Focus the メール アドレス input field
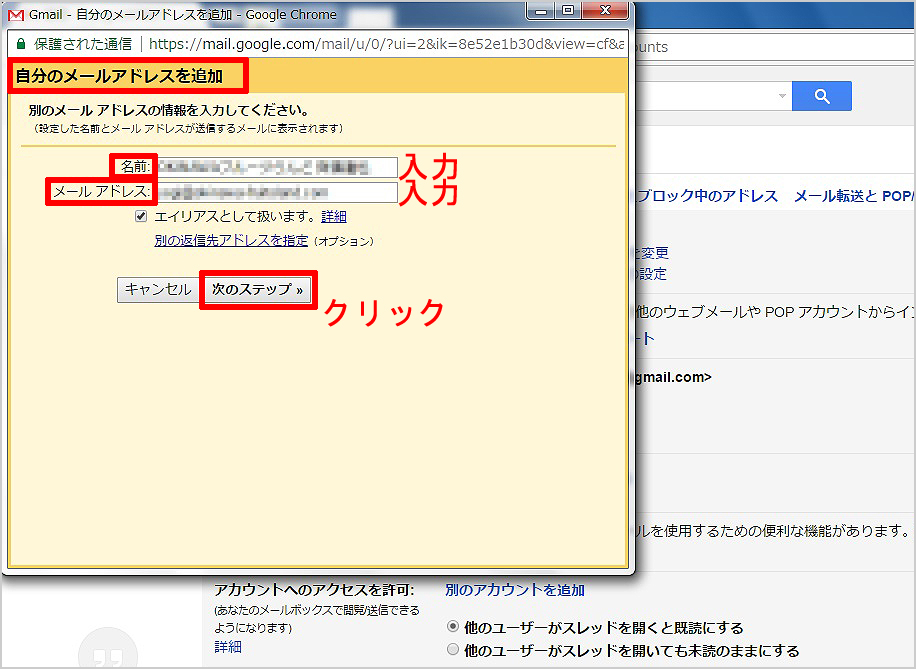The width and height of the screenshot is (916, 669). [x=276, y=192]
